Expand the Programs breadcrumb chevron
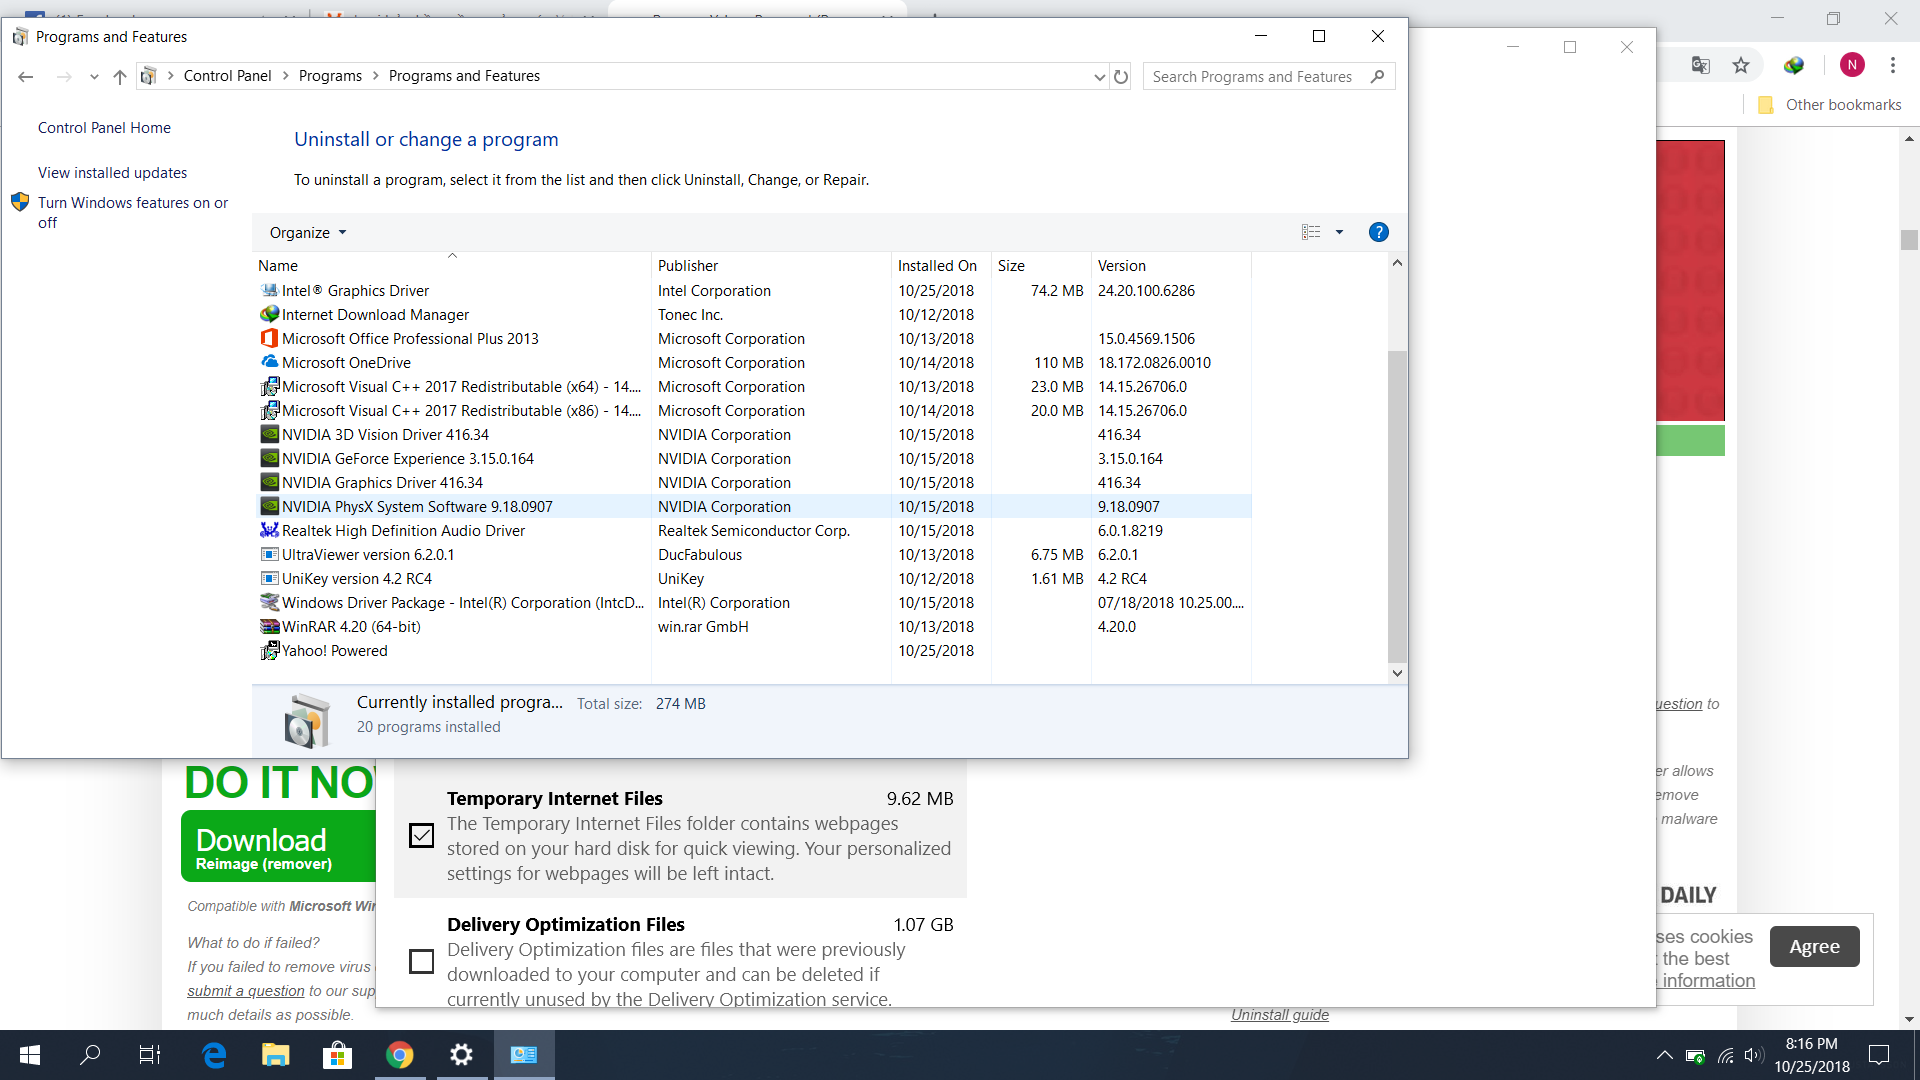The image size is (1920, 1080). tap(376, 76)
